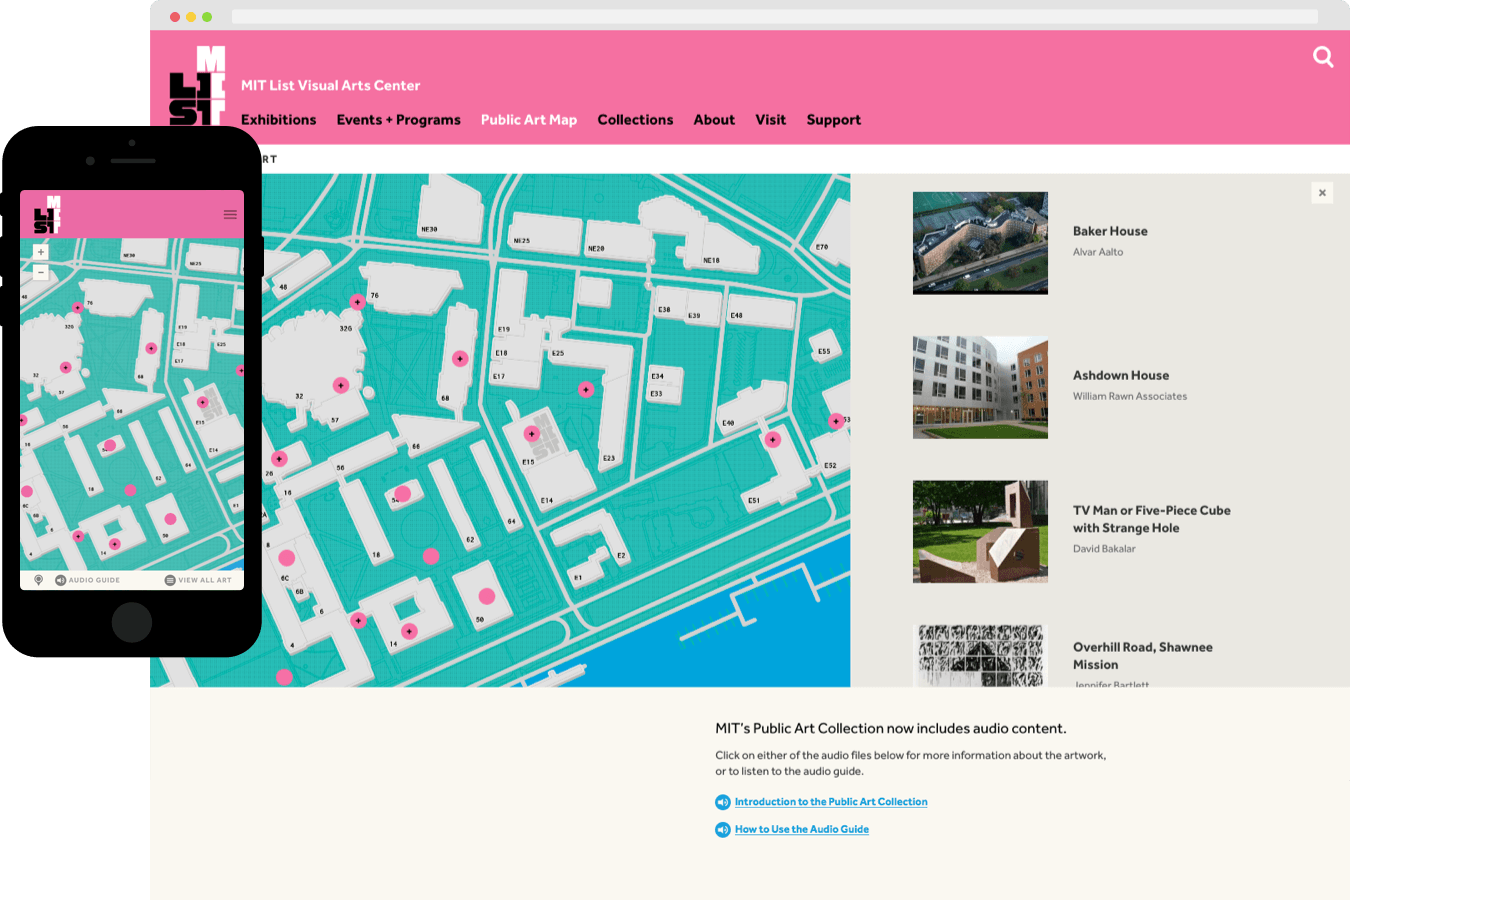Tap phone map marker on building 68

(151, 348)
